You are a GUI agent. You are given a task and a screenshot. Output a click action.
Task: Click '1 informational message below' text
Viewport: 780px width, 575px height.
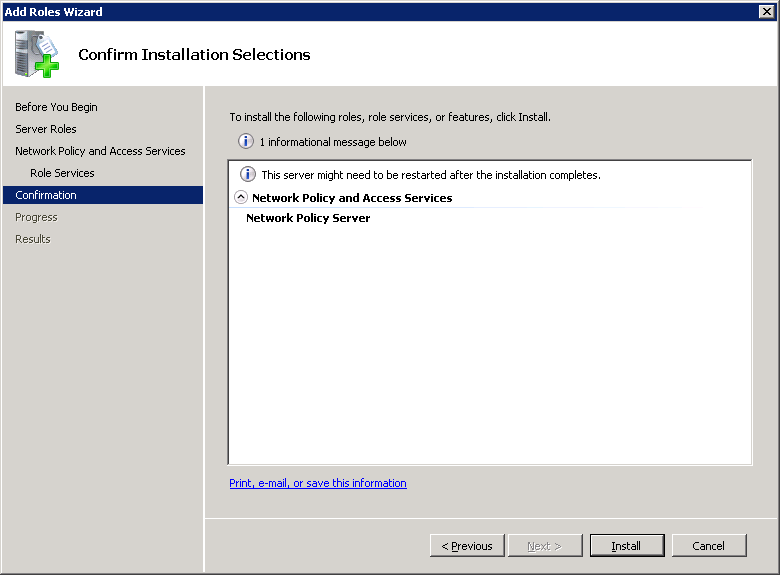coord(333,142)
